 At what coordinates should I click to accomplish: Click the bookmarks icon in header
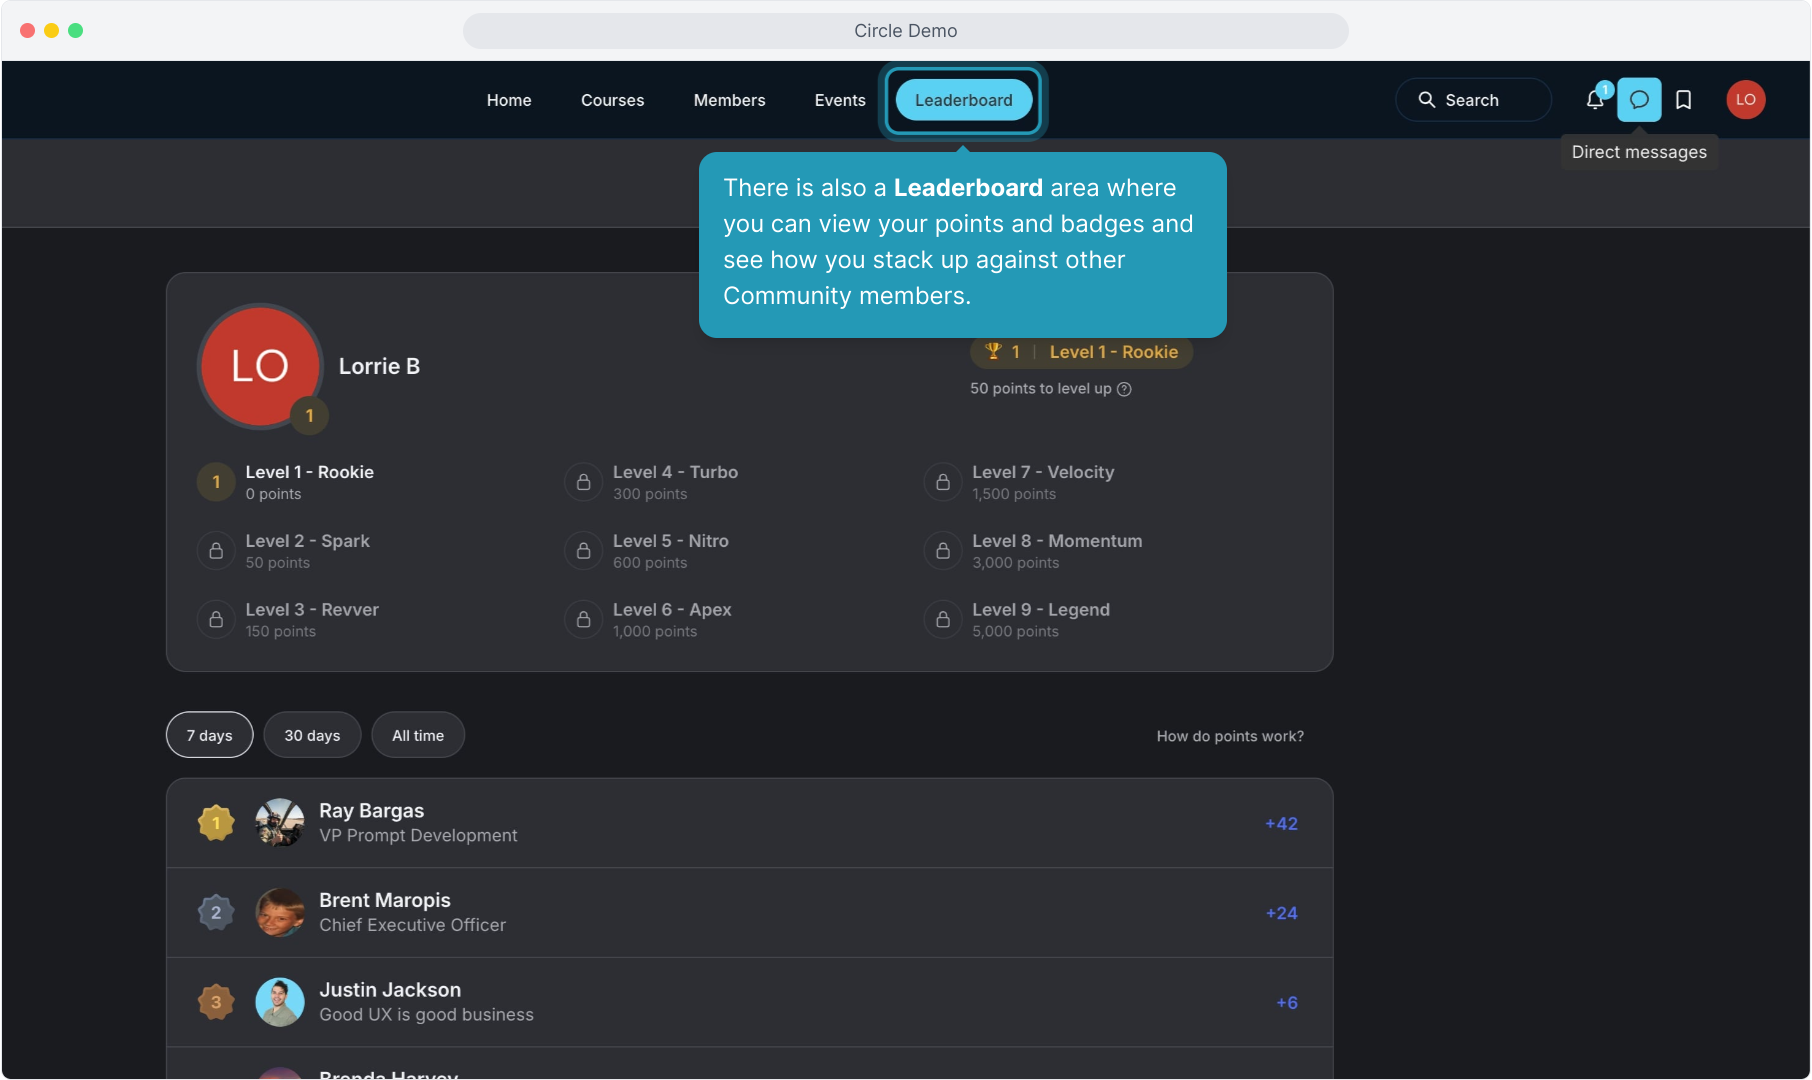(1684, 100)
